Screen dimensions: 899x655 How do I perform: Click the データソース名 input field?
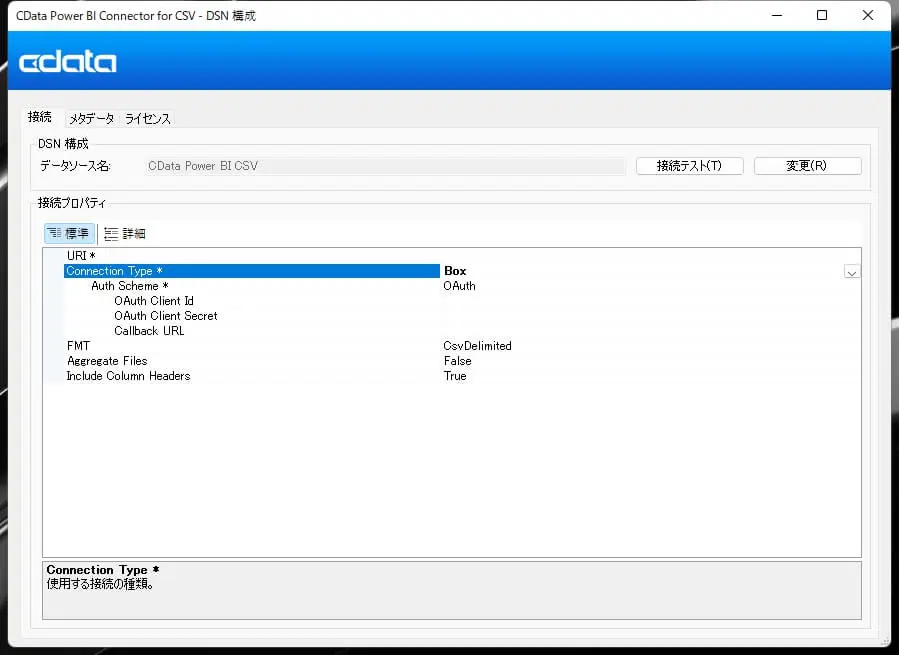[385, 166]
